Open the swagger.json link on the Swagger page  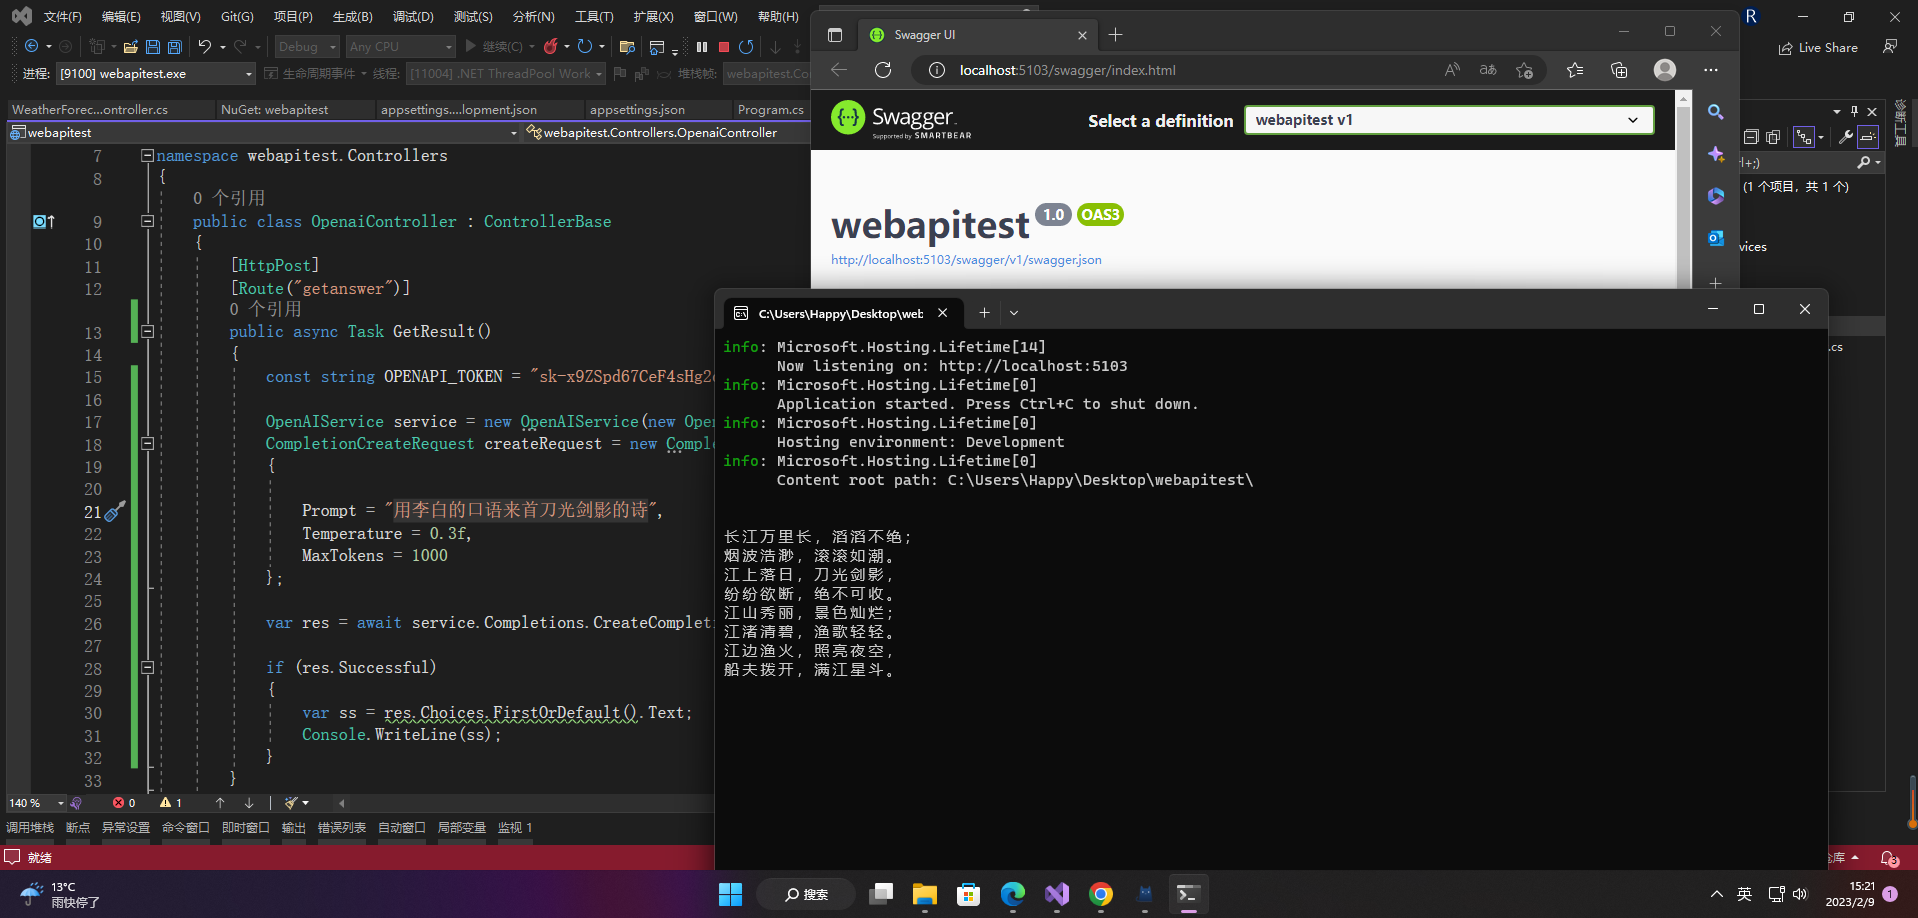(966, 260)
